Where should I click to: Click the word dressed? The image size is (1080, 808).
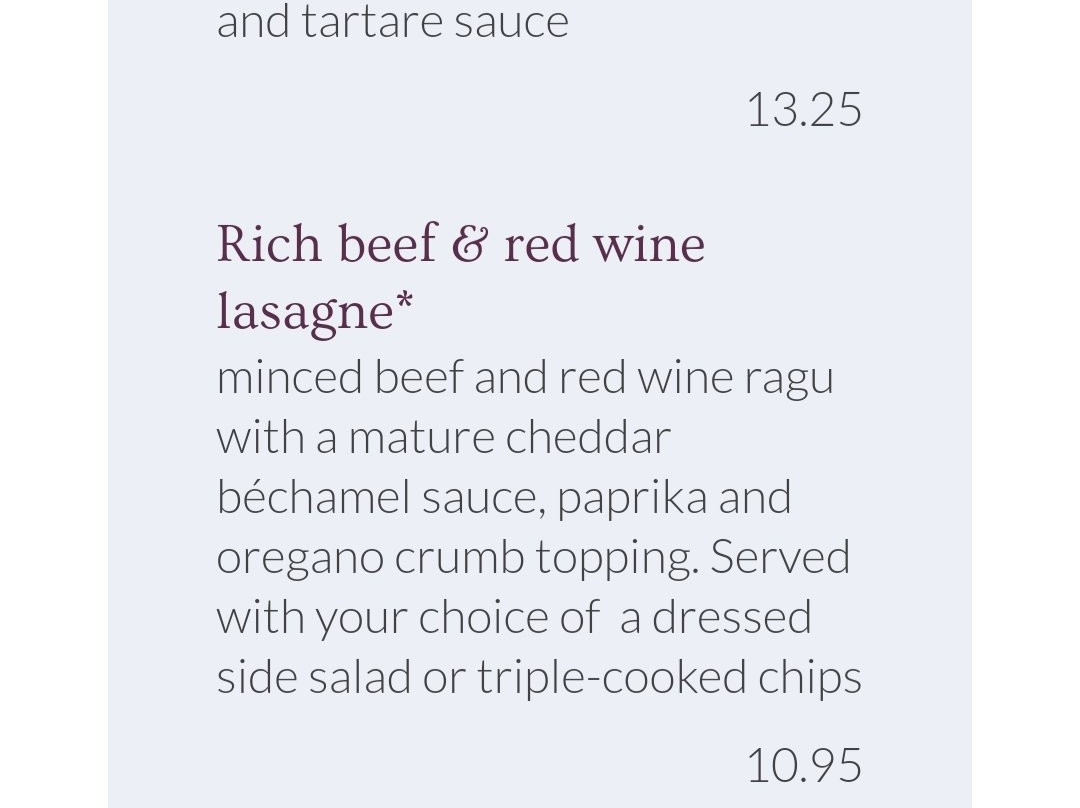(x=731, y=617)
